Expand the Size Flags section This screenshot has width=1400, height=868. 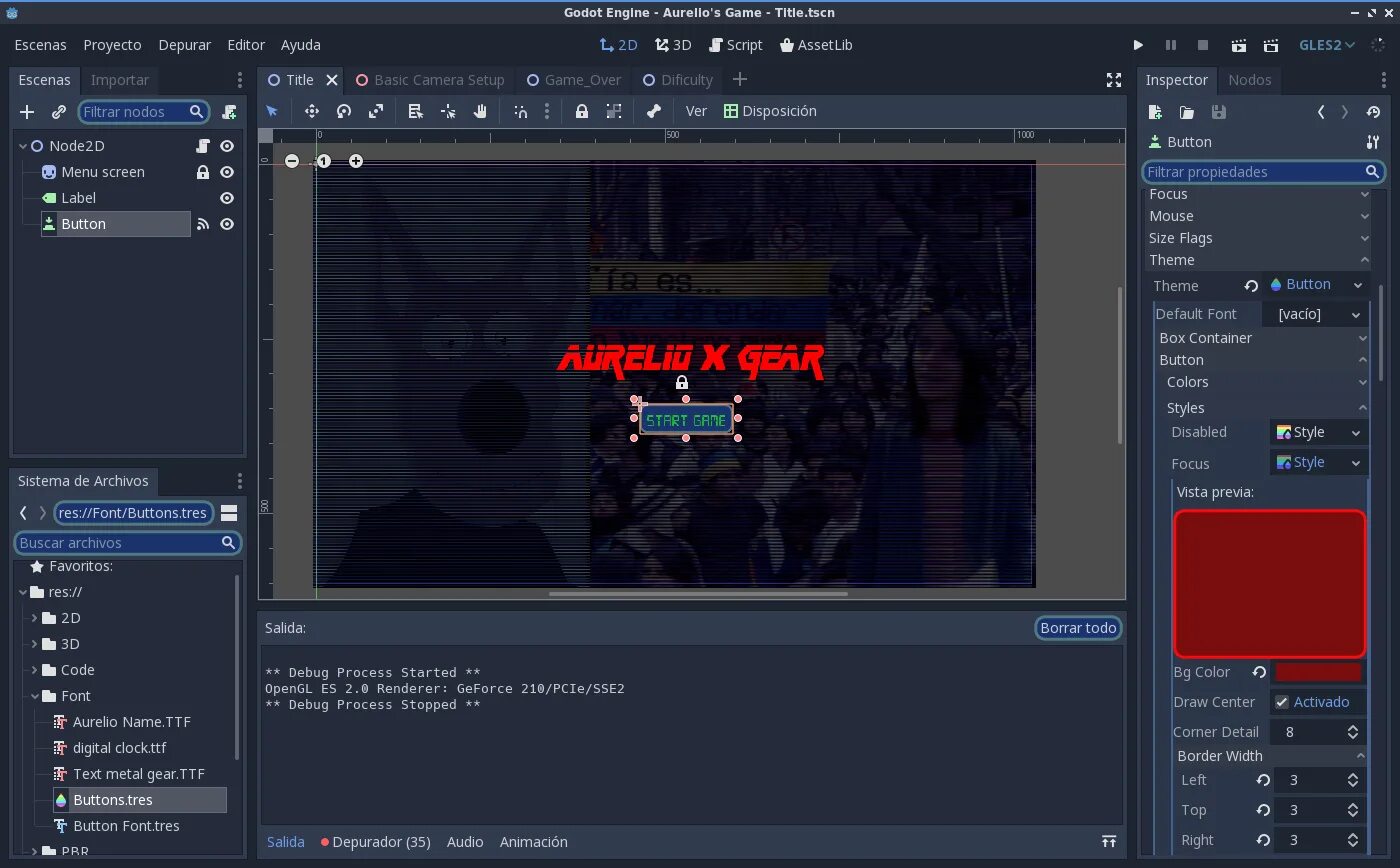1258,238
